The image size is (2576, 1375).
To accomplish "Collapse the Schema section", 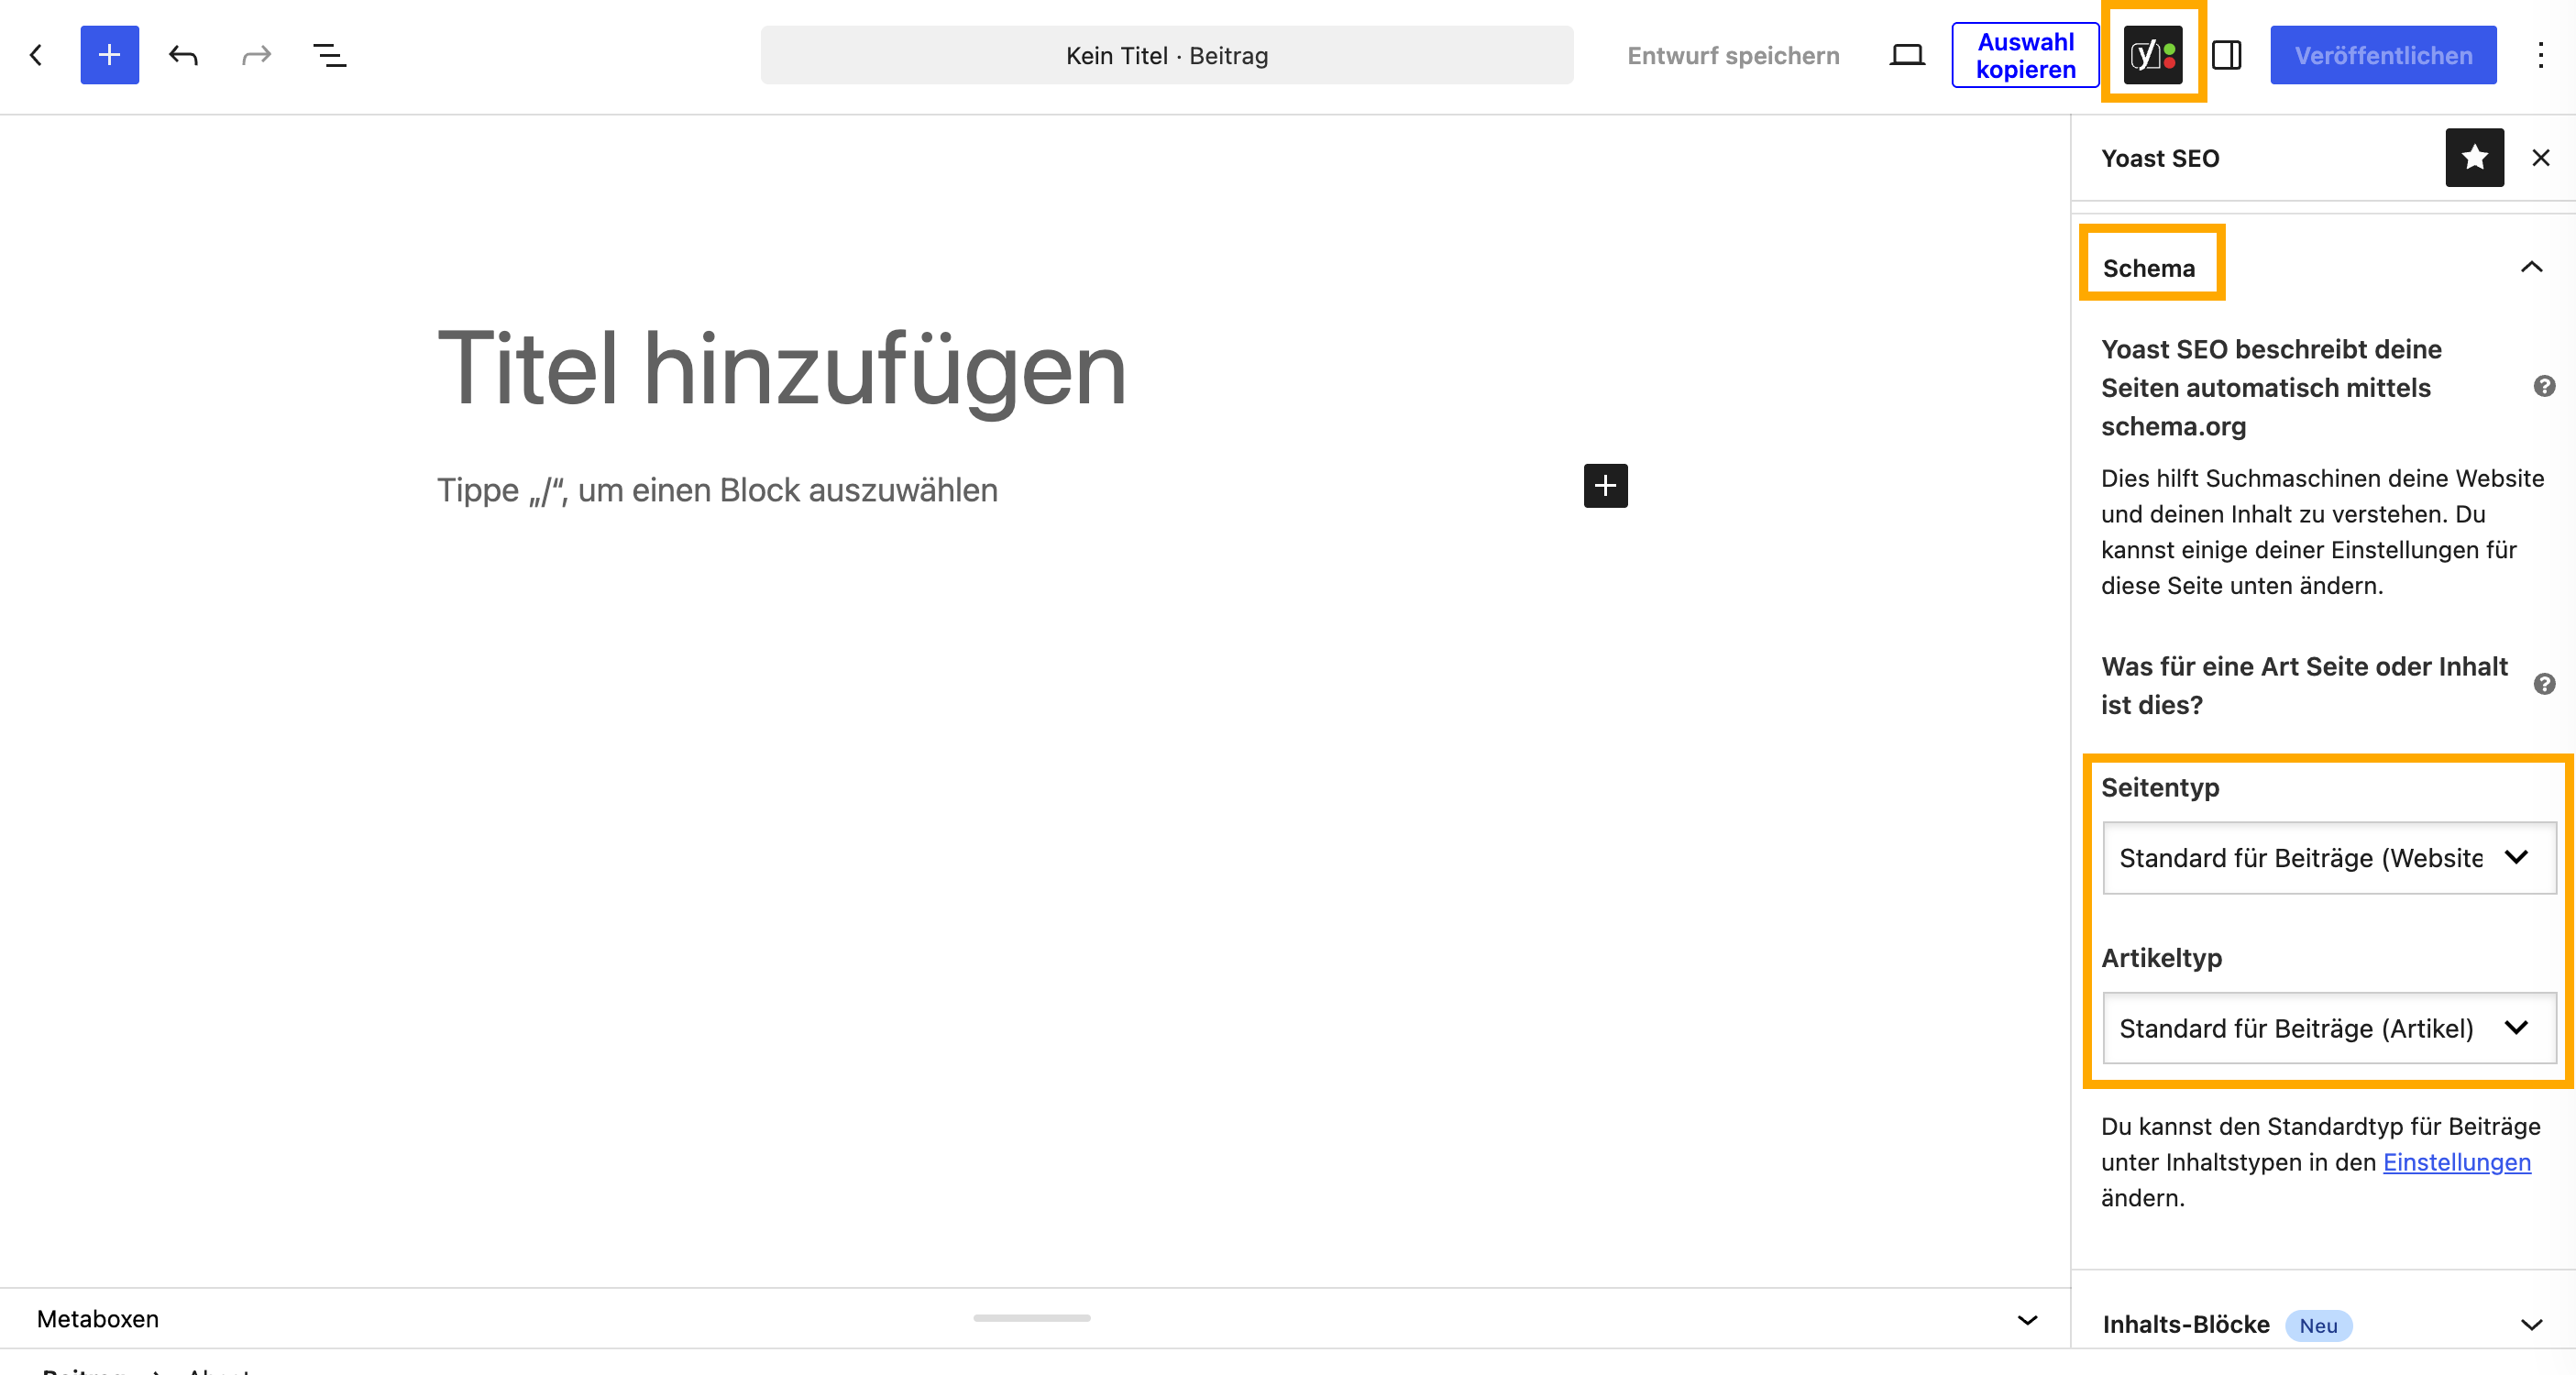I will [2531, 267].
